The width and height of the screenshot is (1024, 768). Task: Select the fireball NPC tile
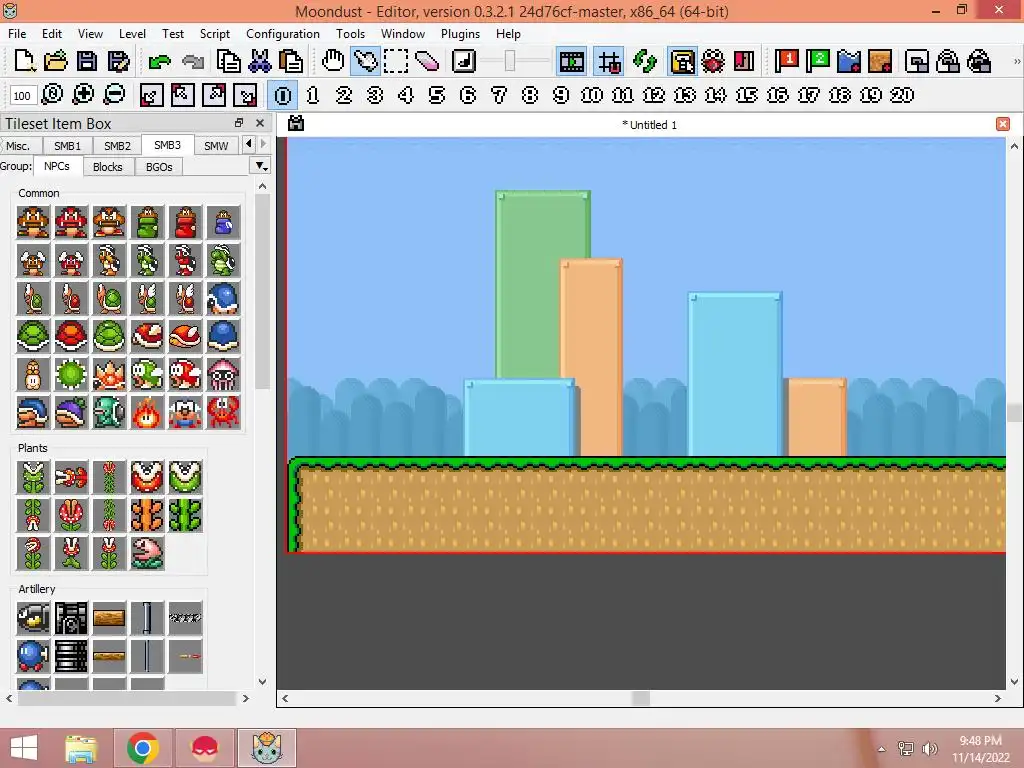148,412
